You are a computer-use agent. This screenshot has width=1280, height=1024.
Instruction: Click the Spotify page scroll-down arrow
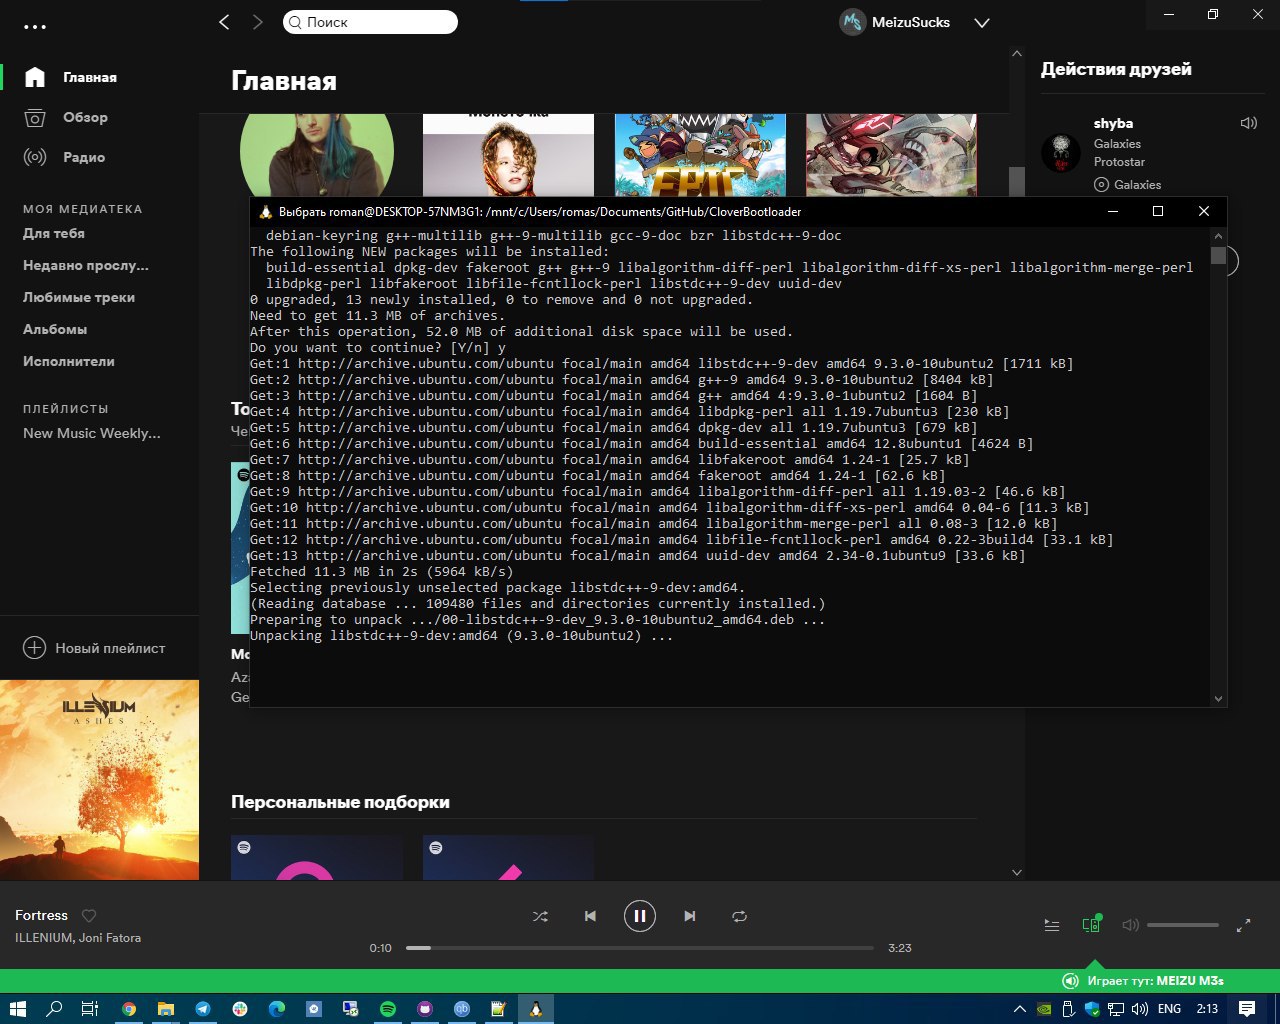tap(1017, 872)
